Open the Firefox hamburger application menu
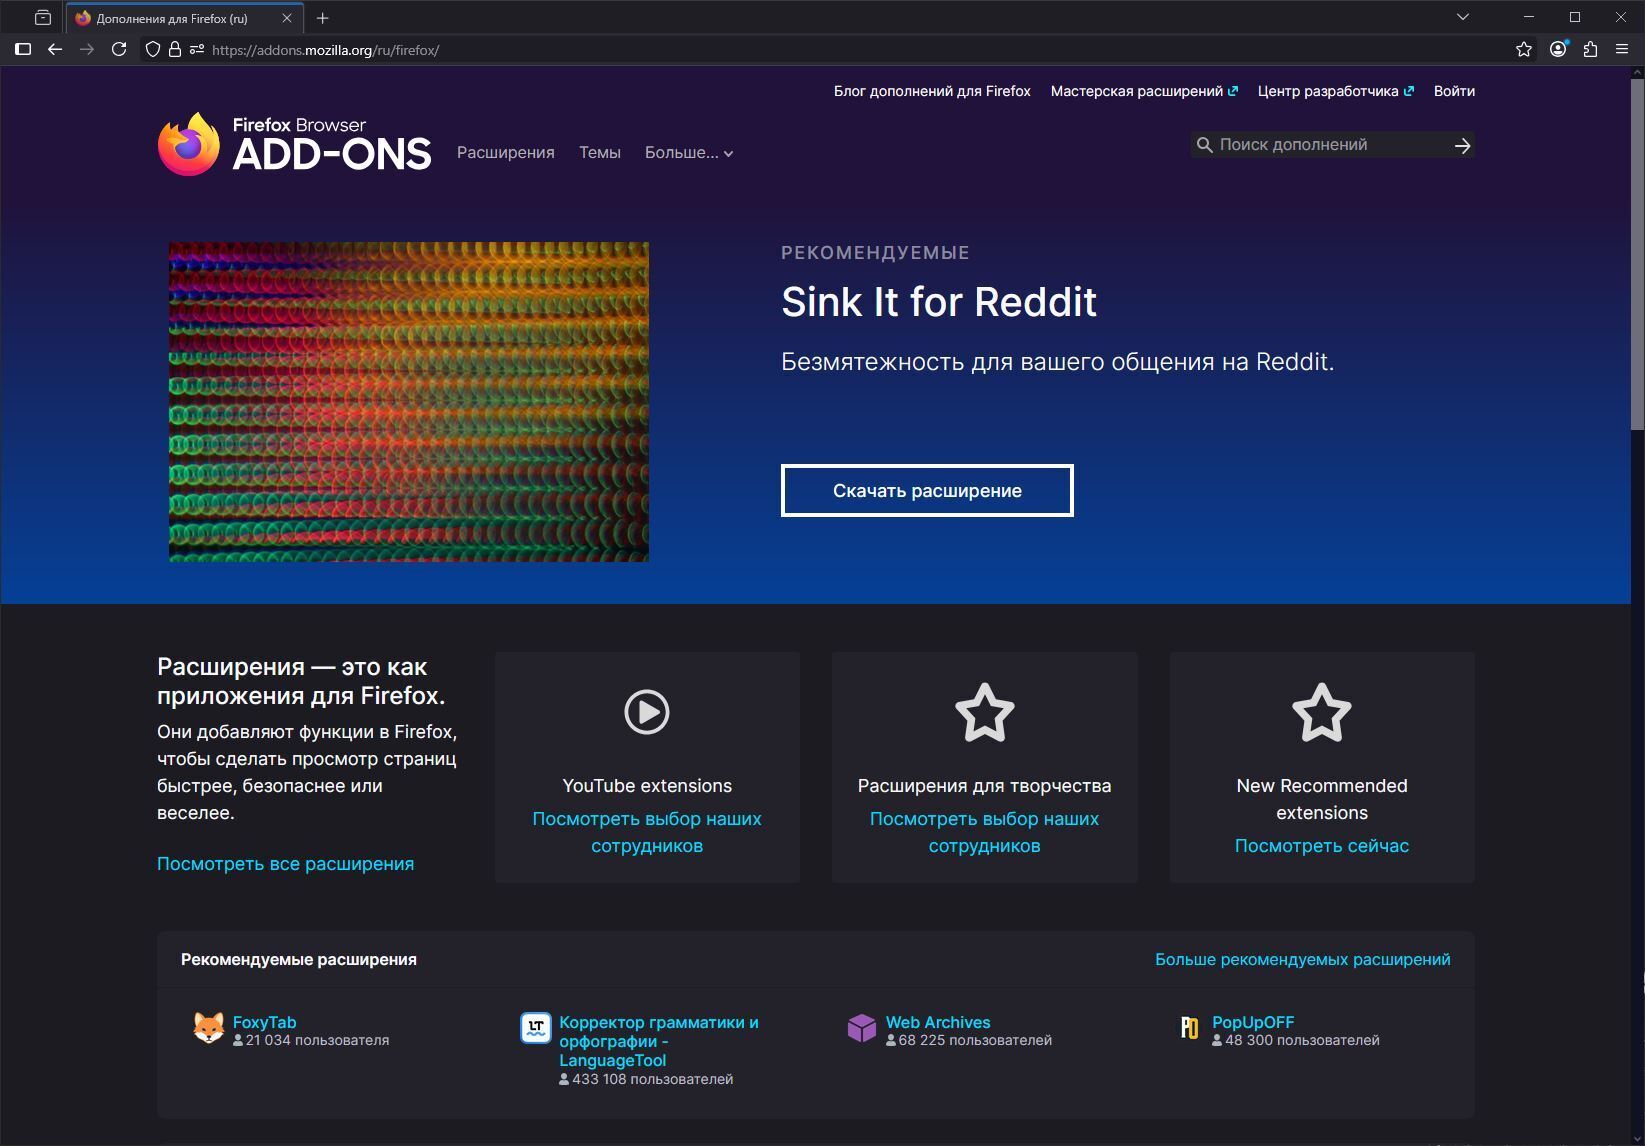This screenshot has height=1146, width=1645. 1622,49
